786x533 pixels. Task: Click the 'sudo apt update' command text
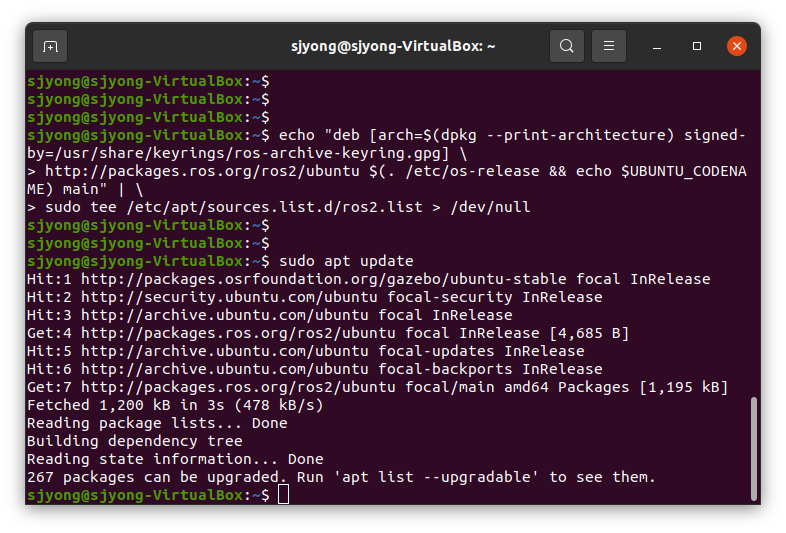pyautogui.click(x=346, y=261)
